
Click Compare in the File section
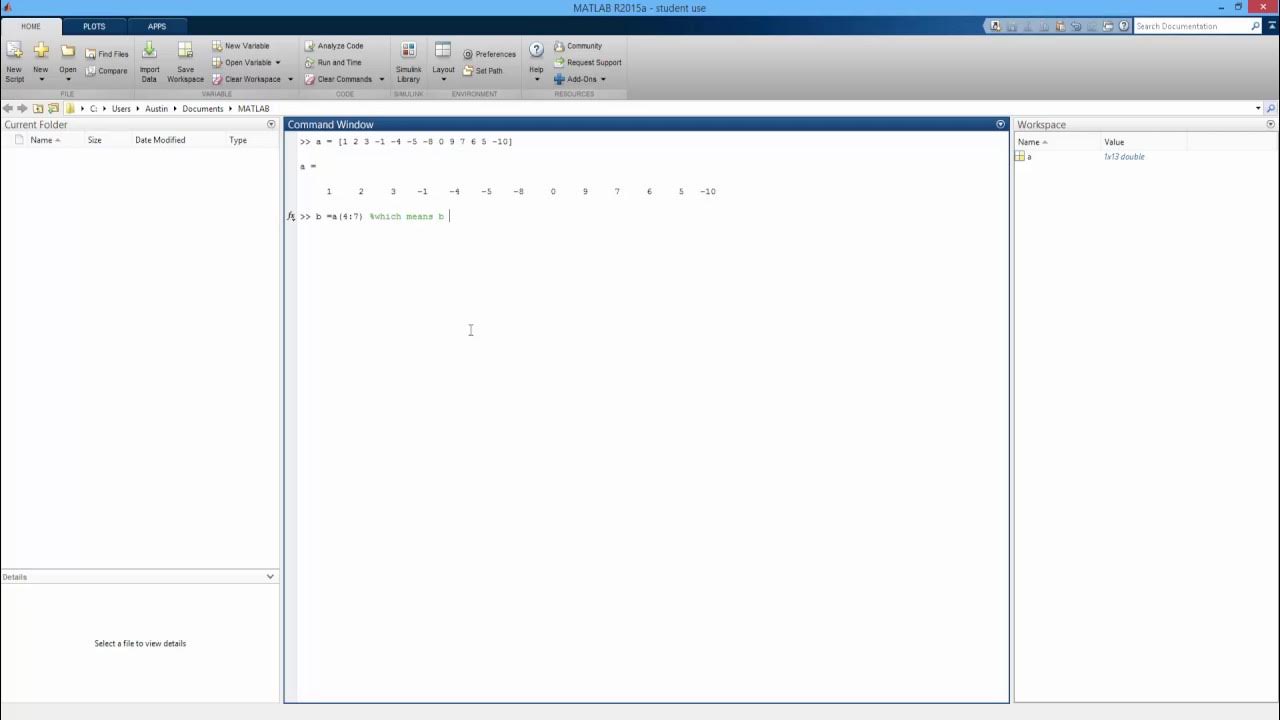107,71
